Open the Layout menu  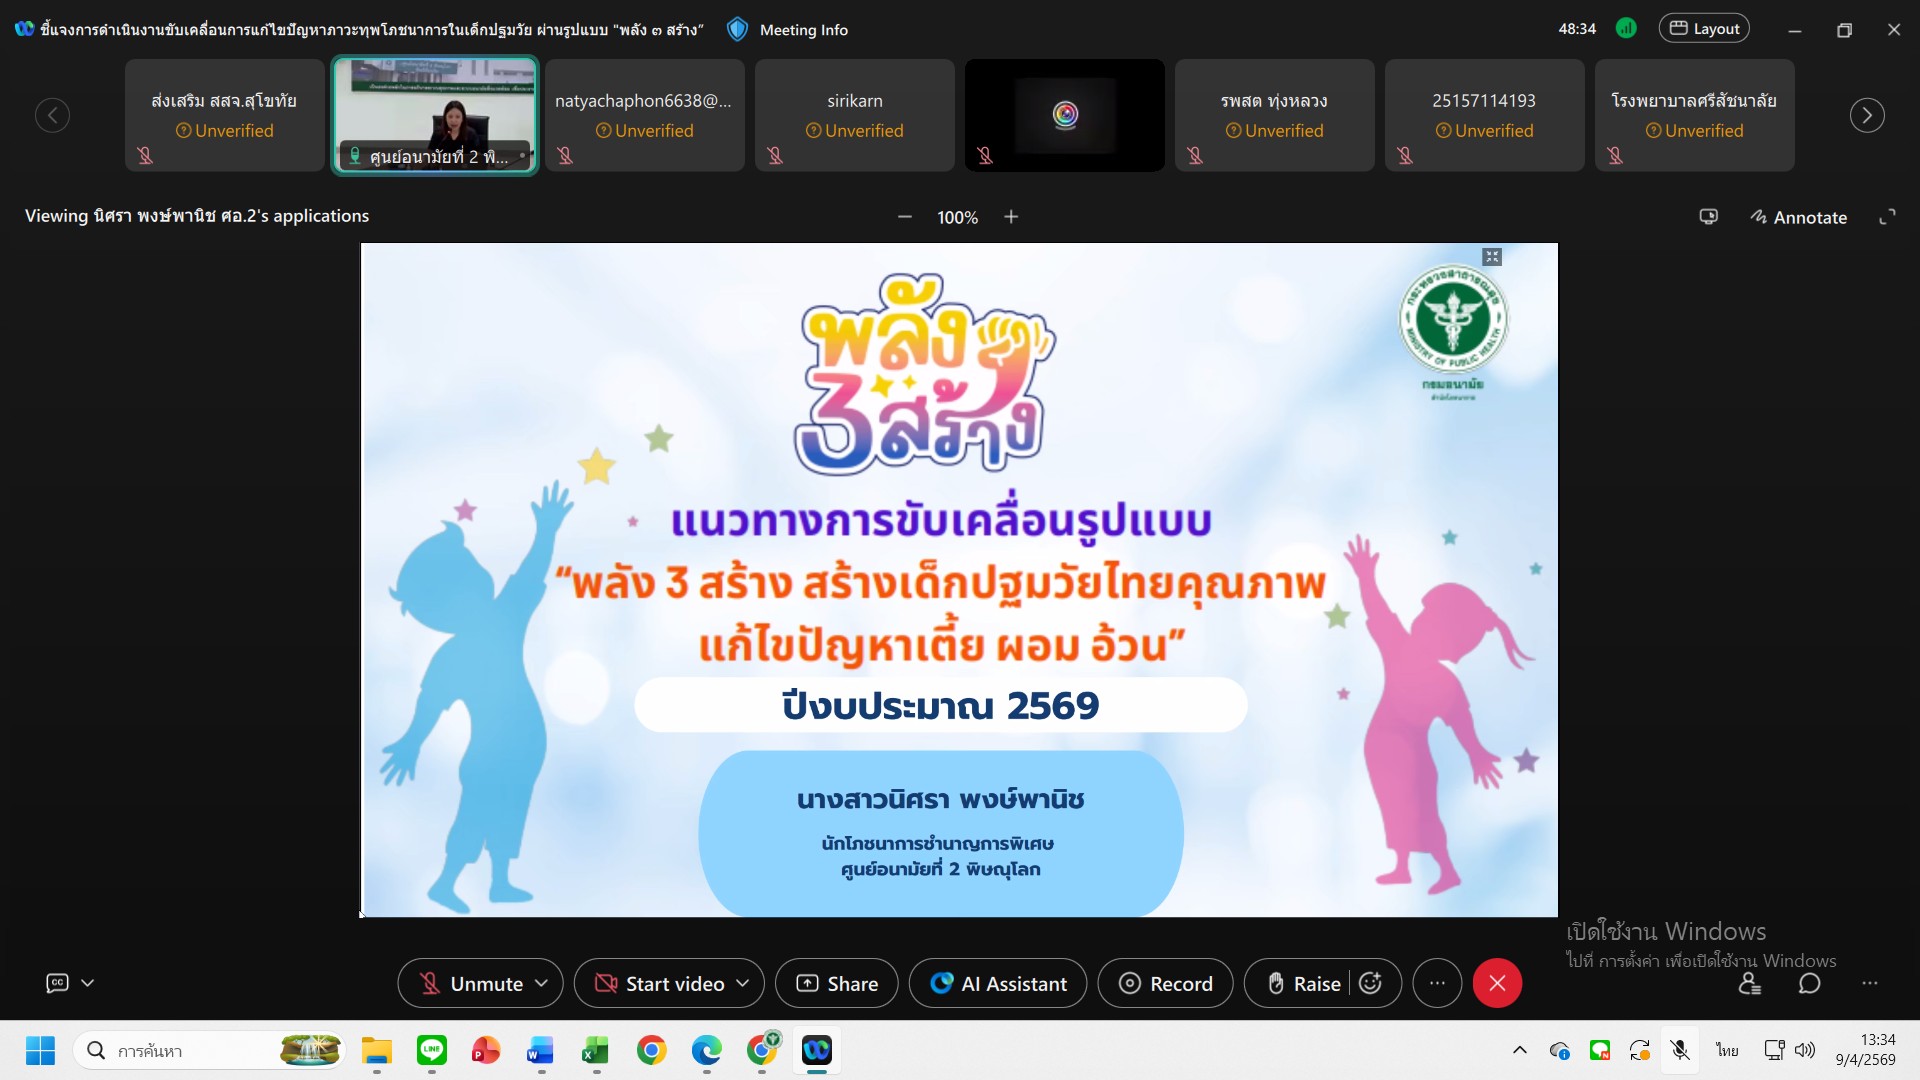point(1704,29)
